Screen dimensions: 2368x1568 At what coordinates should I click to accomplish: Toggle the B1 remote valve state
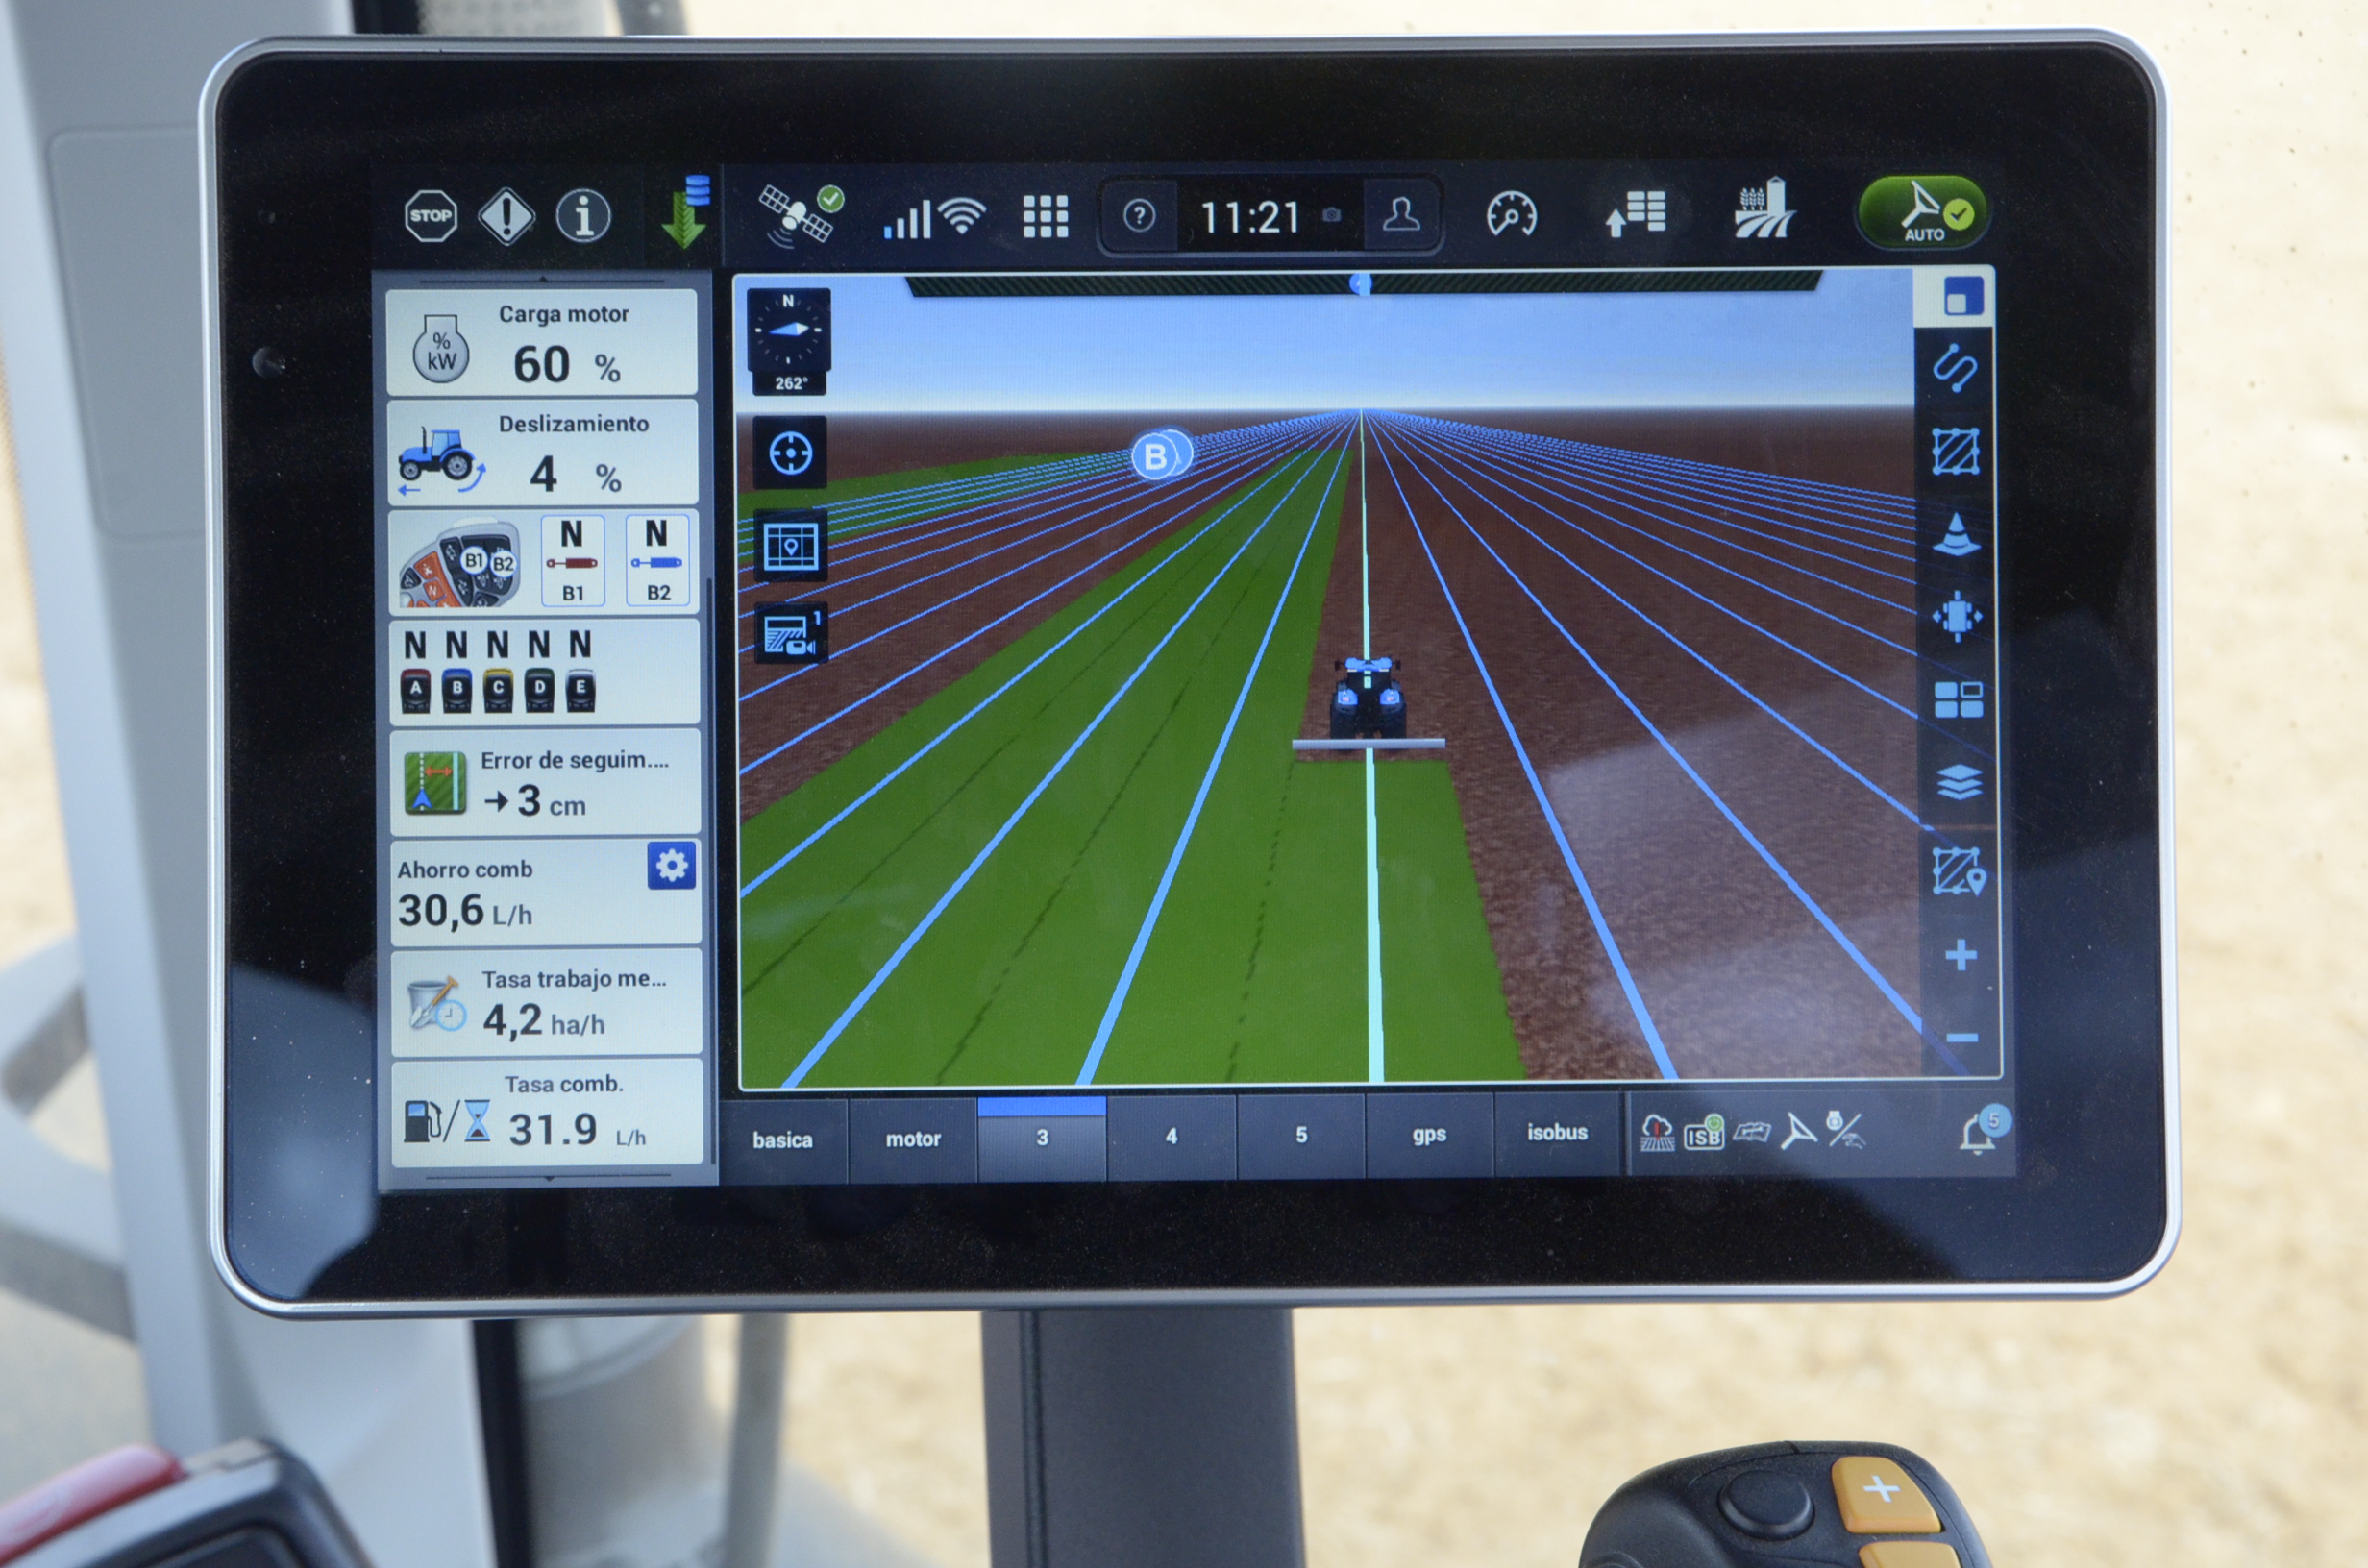tap(572, 561)
